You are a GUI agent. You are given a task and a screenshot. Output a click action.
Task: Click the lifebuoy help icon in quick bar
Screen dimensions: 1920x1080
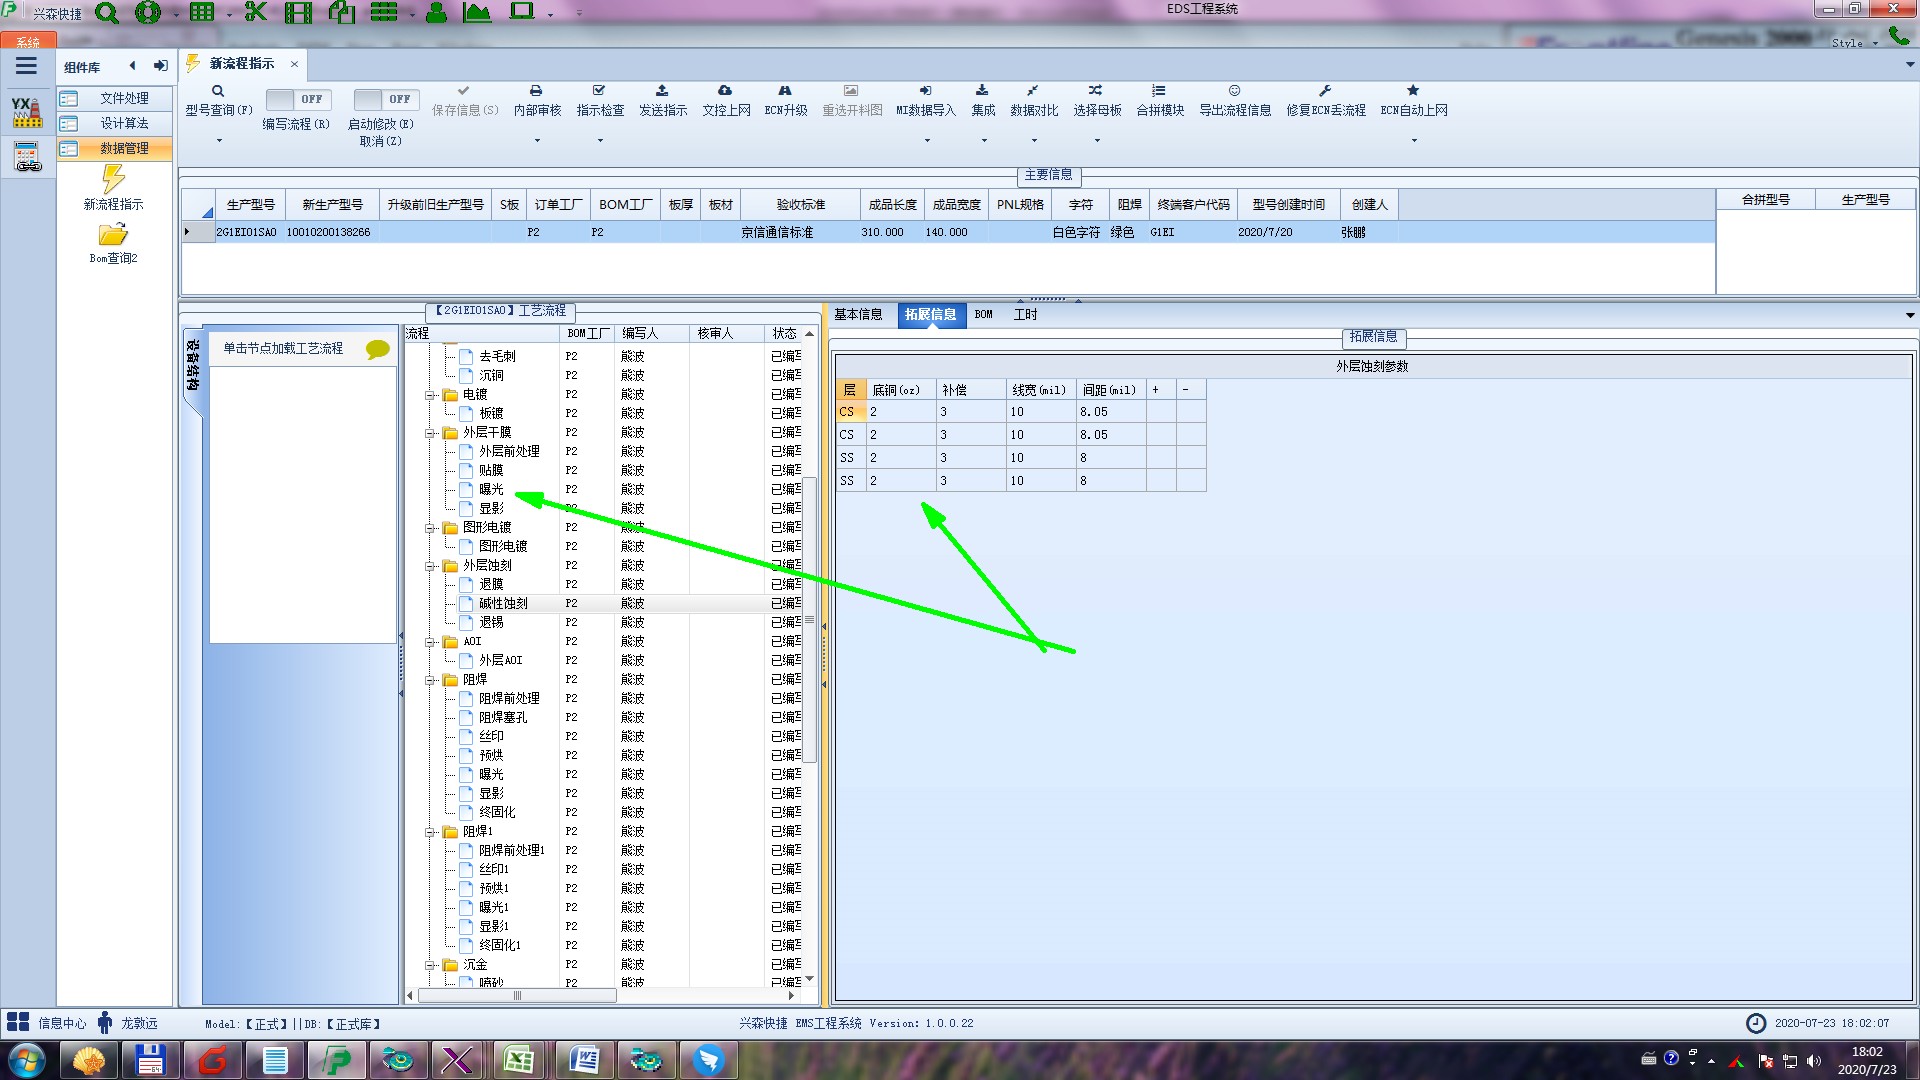[x=148, y=13]
